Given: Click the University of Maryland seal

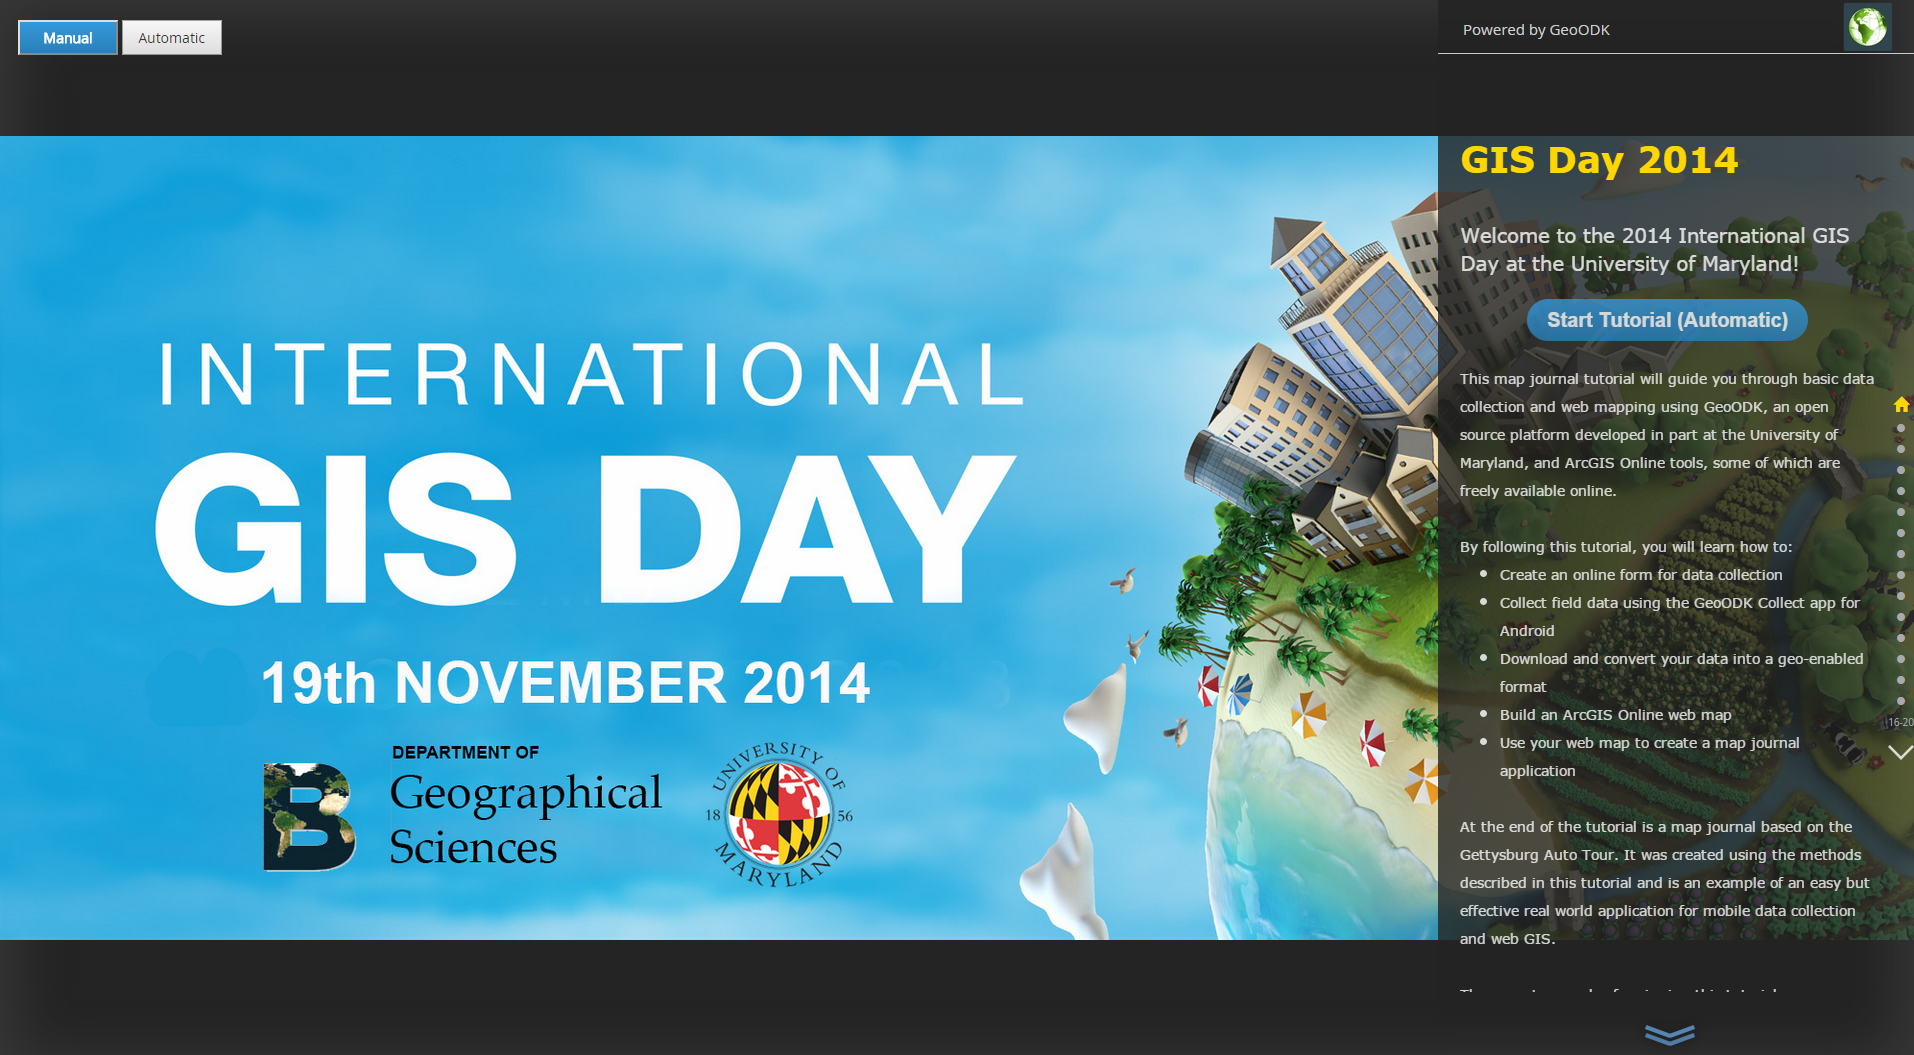Looking at the screenshot, I should [x=780, y=813].
